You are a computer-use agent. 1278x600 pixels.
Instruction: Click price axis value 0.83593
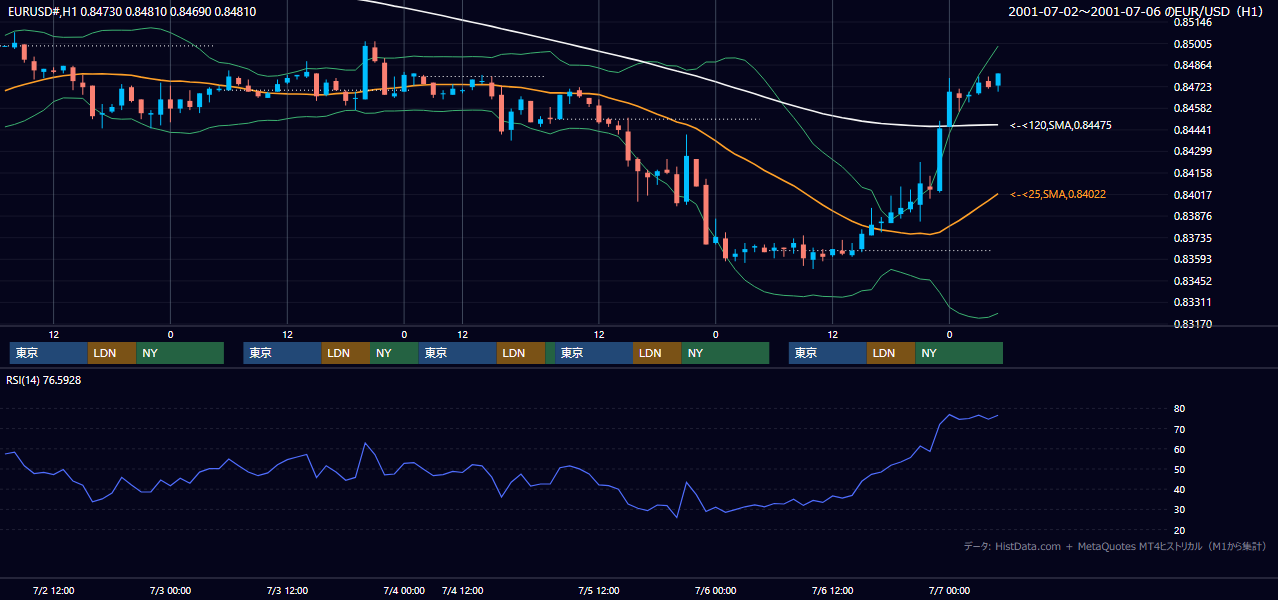coord(1192,259)
